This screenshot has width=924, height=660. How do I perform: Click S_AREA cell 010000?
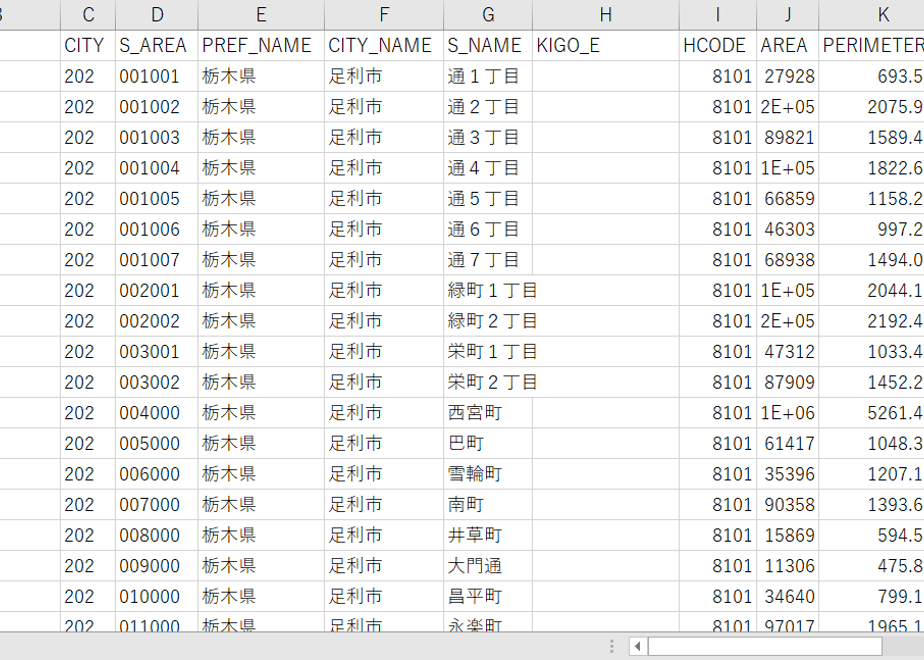(157, 597)
